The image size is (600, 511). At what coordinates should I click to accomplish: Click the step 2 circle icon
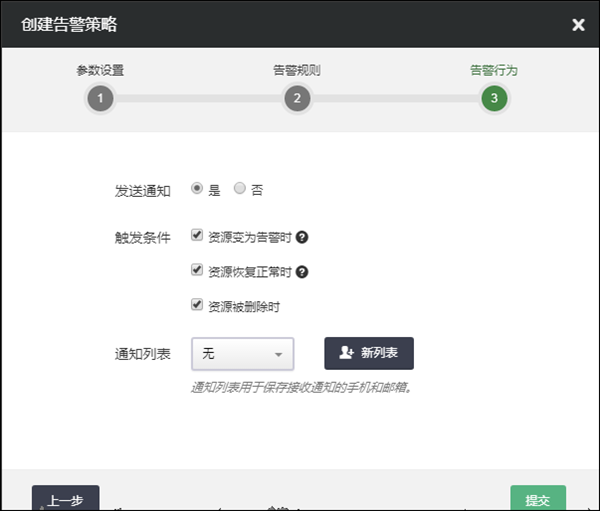point(297,98)
